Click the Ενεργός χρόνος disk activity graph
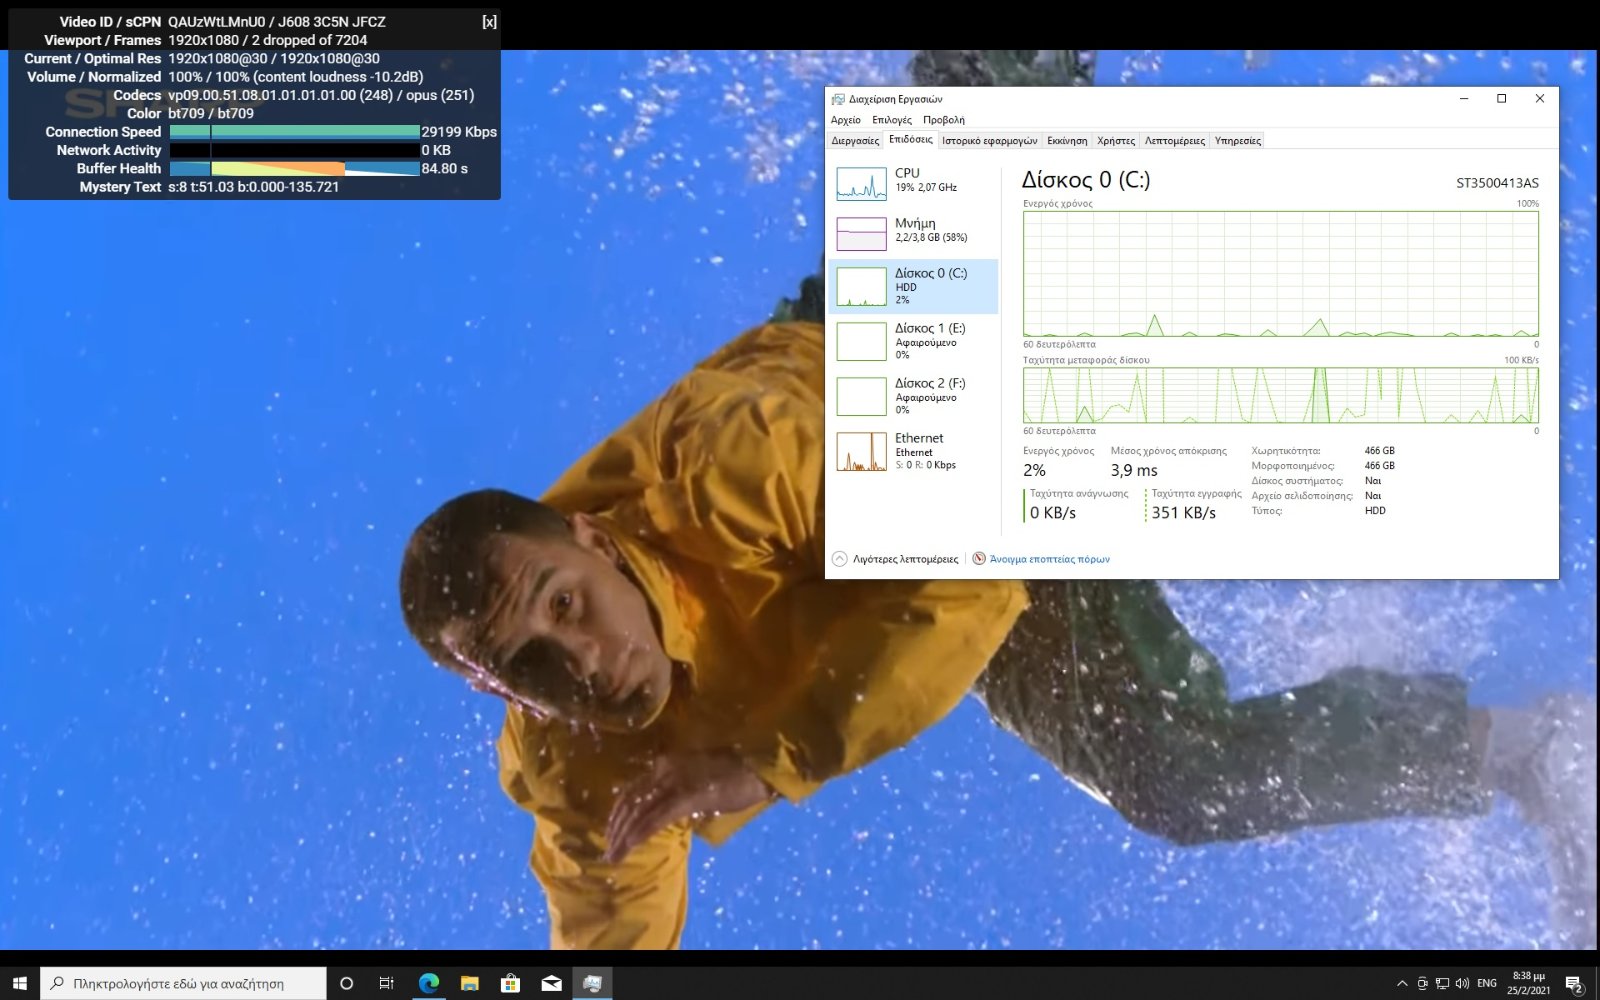The width and height of the screenshot is (1600, 1000). point(1281,273)
